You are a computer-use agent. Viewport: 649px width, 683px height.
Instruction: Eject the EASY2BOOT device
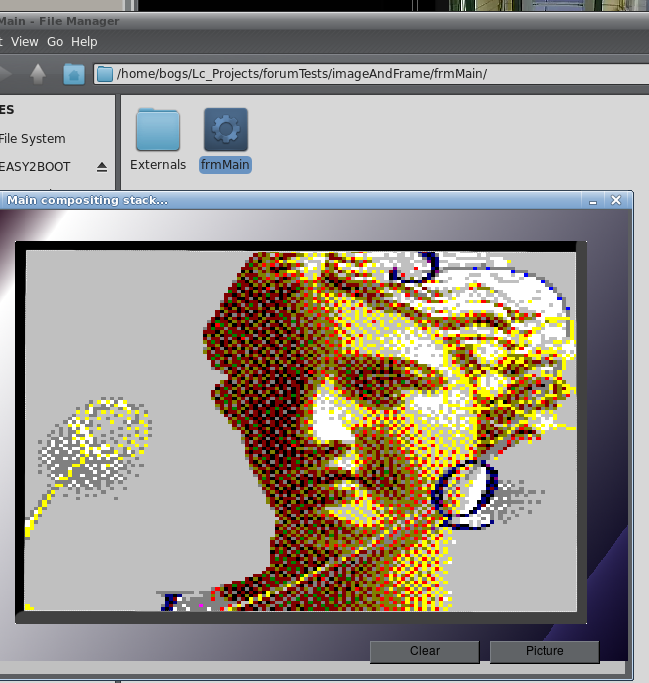pyautogui.click(x=101, y=167)
